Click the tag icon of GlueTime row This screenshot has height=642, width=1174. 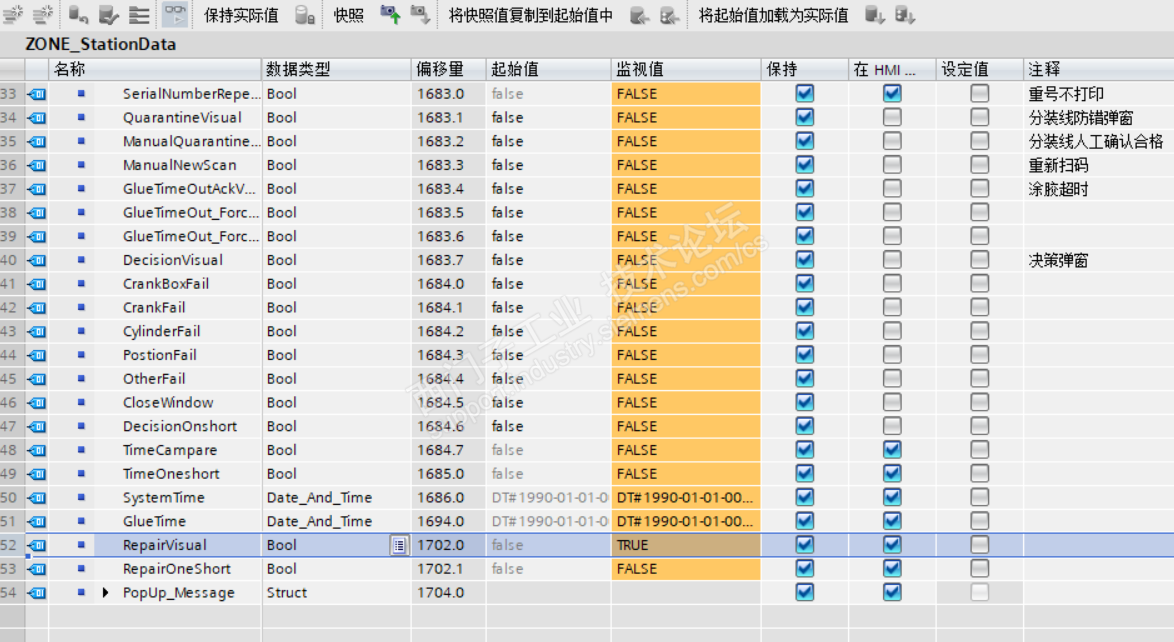[x=37, y=521]
